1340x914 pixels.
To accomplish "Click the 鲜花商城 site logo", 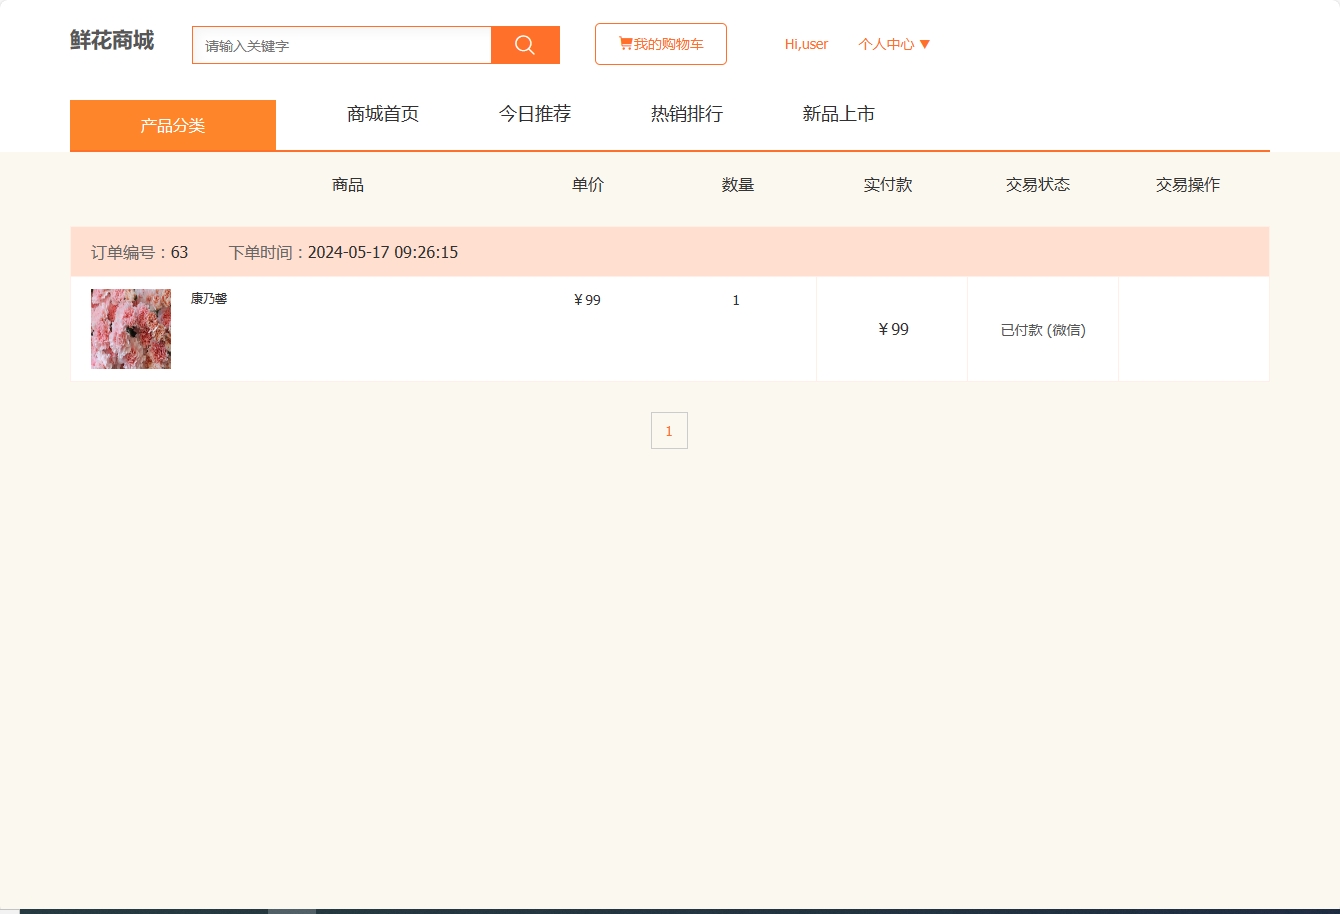I will (110, 41).
